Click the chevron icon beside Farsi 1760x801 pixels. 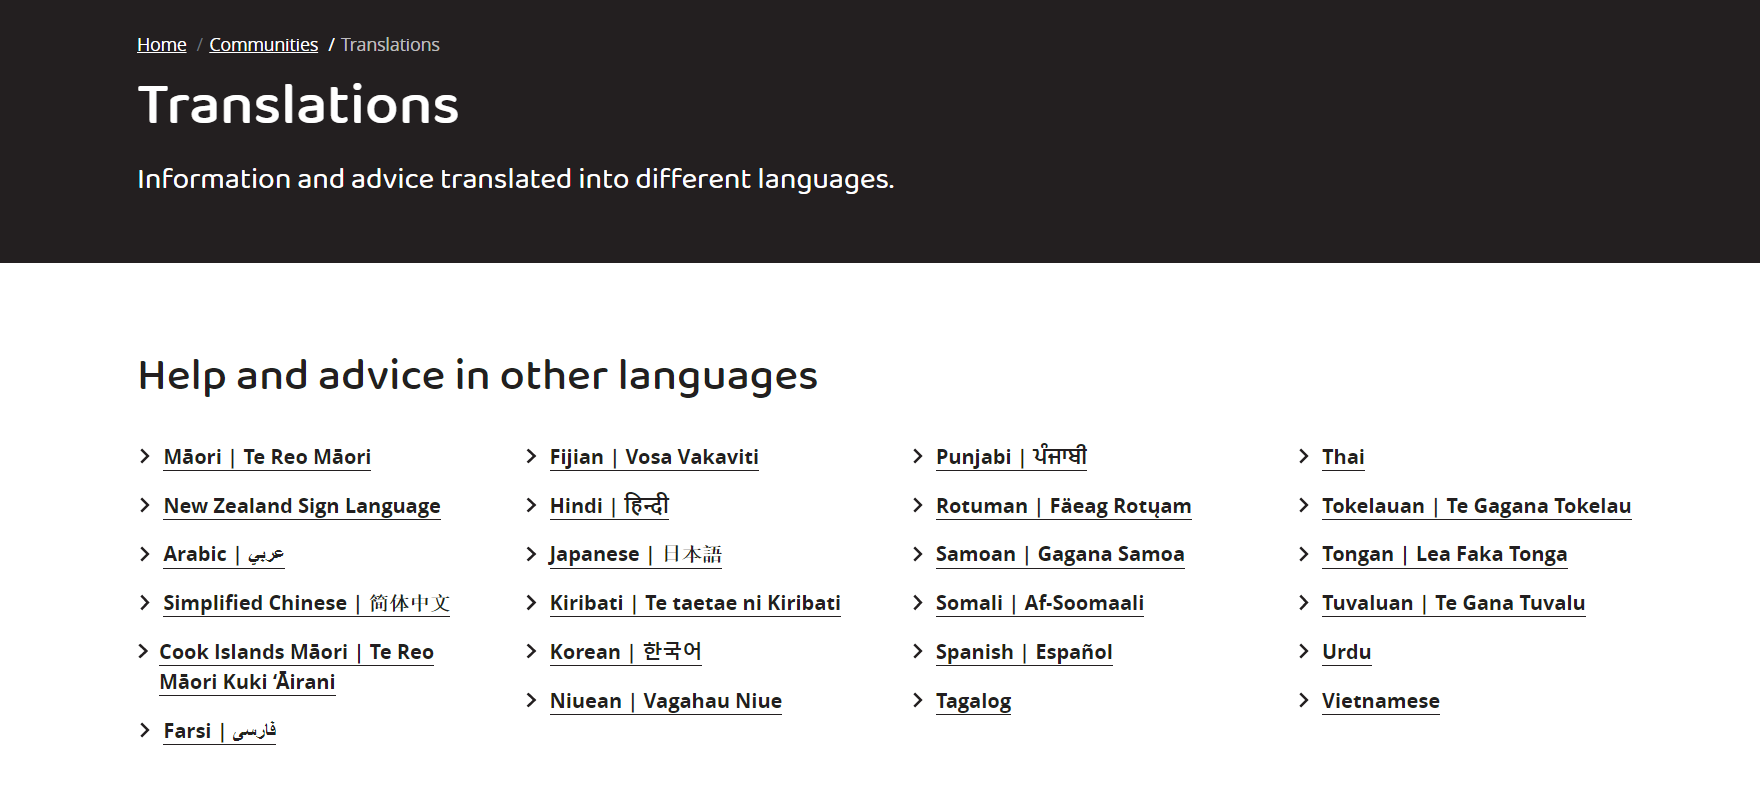(145, 730)
